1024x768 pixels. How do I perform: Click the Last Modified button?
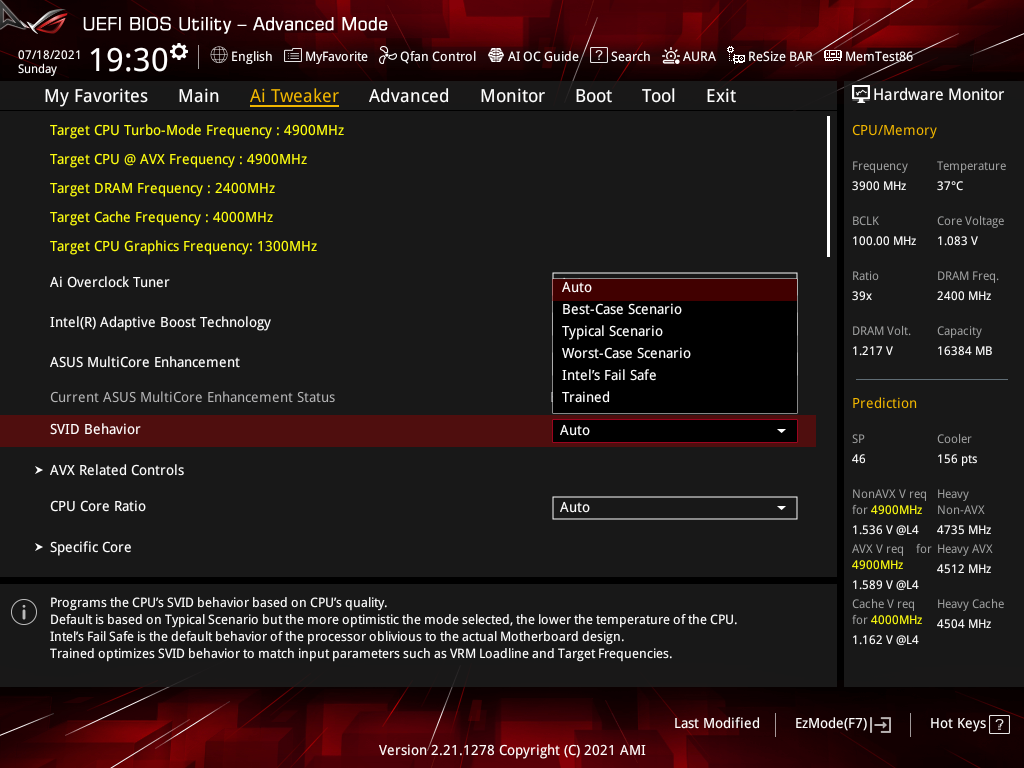(x=716, y=723)
